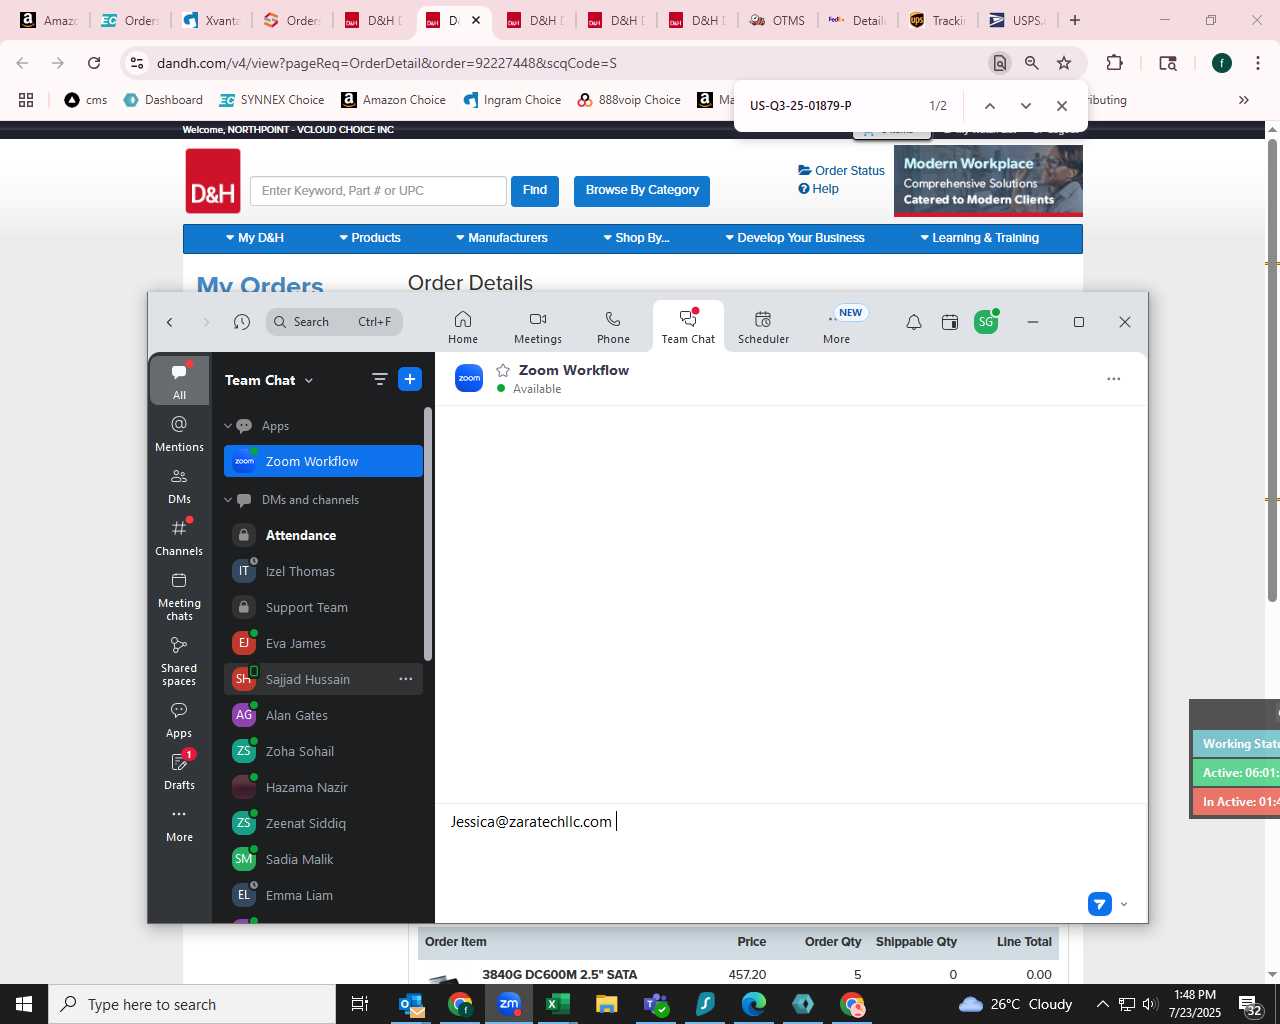Open Order Status link on D&H
The width and height of the screenshot is (1280, 1024).
(841, 171)
